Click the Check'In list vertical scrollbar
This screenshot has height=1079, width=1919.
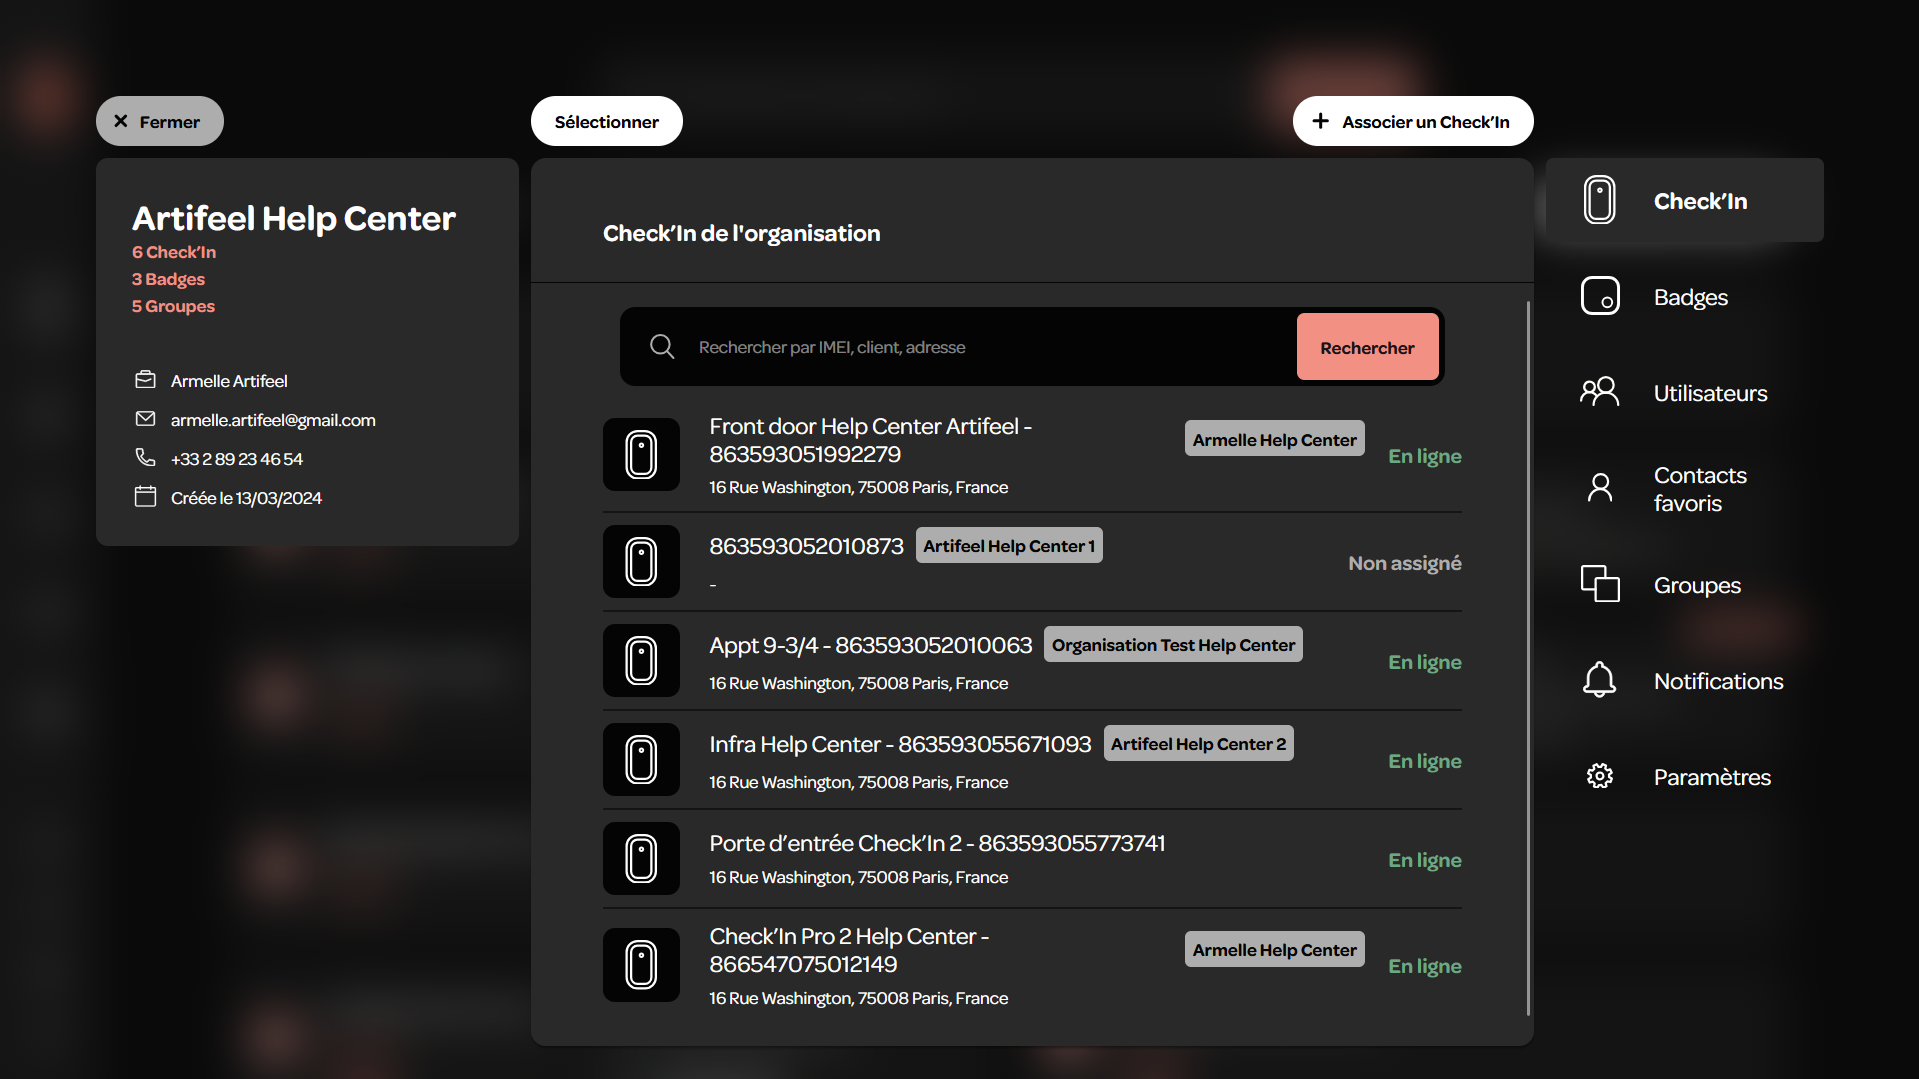pyautogui.click(x=1528, y=658)
